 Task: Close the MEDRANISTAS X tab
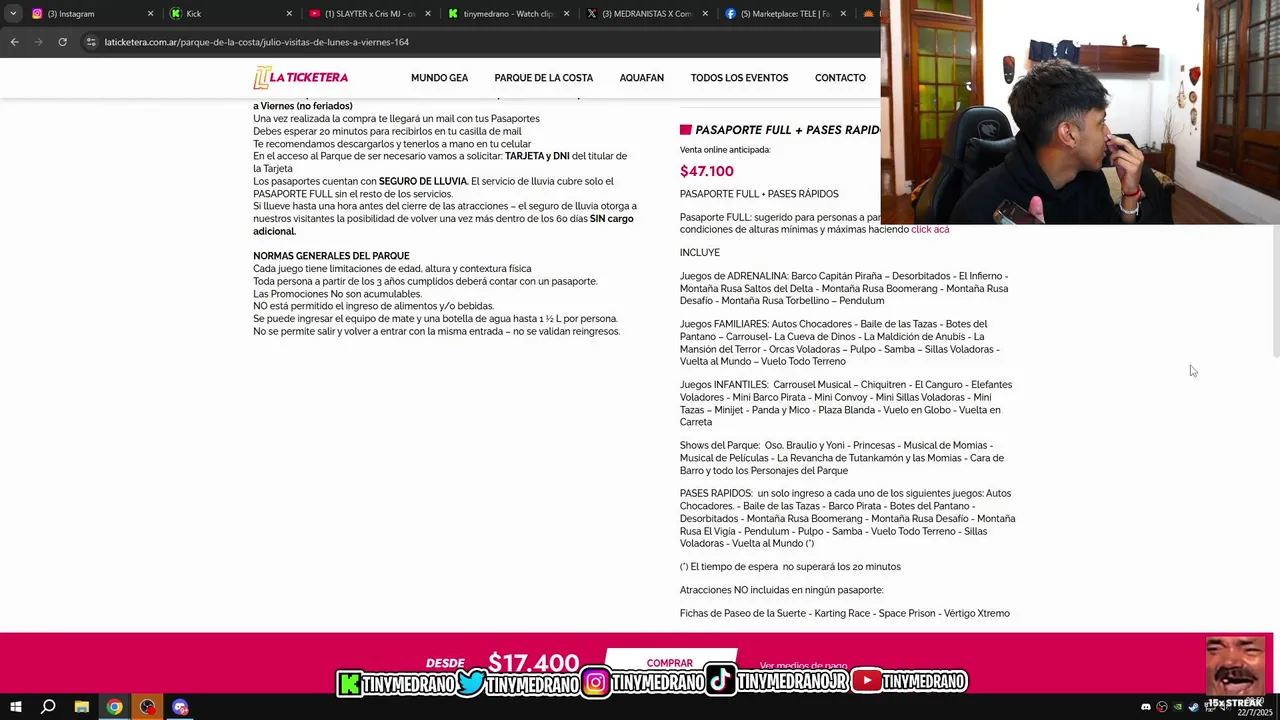[x=704, y=14]
